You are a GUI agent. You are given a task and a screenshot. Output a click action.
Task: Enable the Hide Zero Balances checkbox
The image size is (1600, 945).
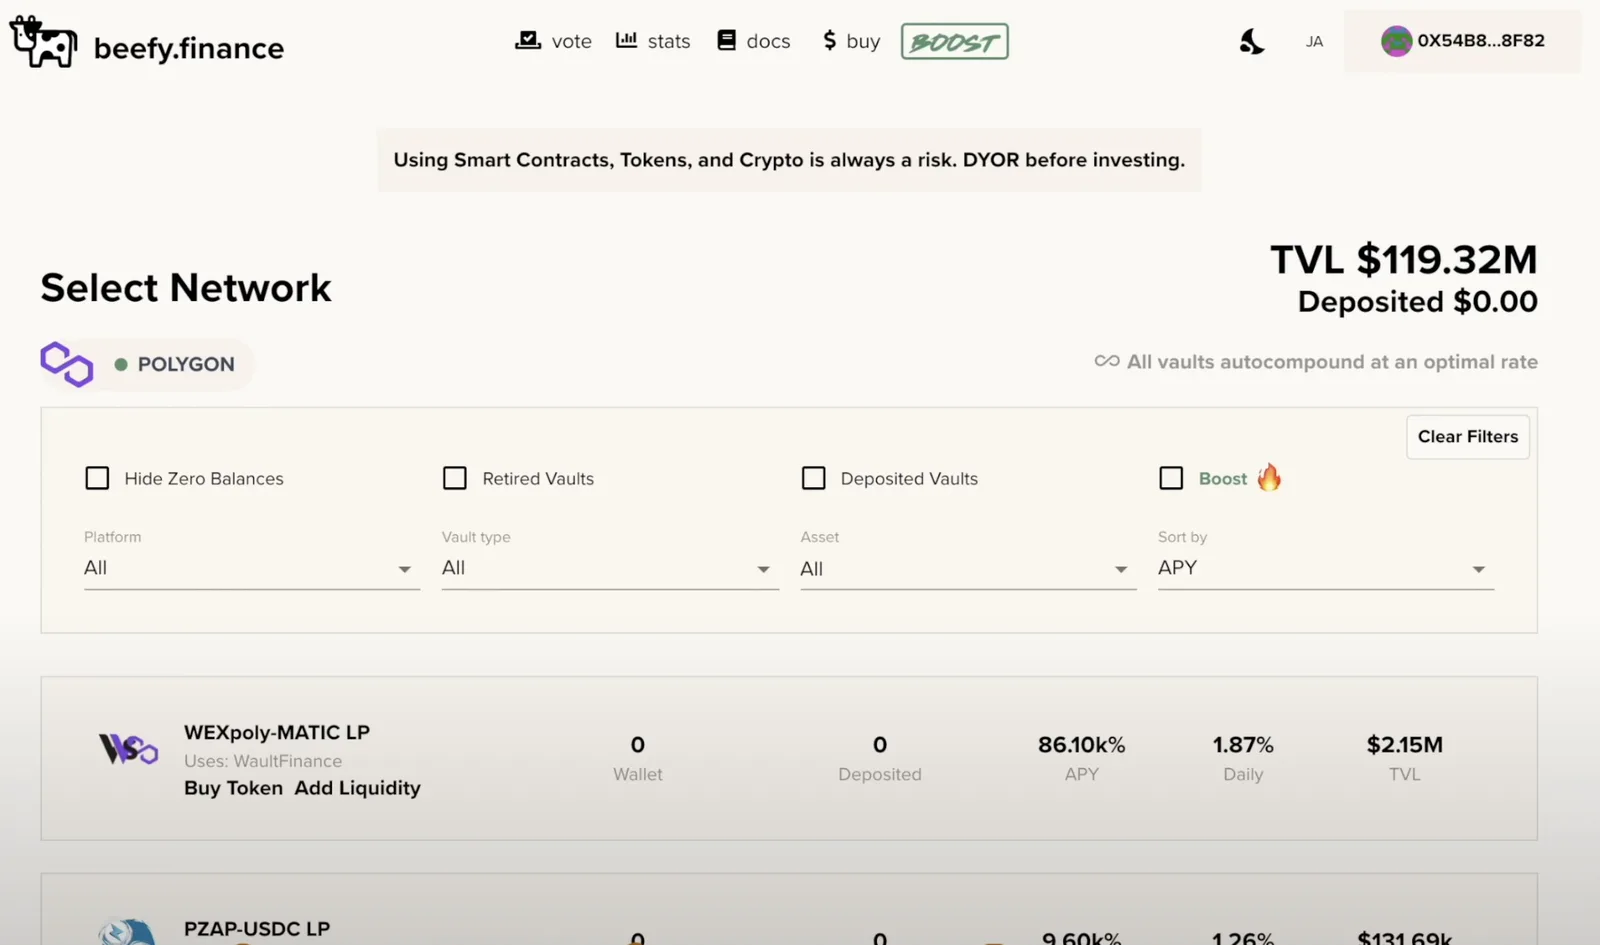coord(97,478)
